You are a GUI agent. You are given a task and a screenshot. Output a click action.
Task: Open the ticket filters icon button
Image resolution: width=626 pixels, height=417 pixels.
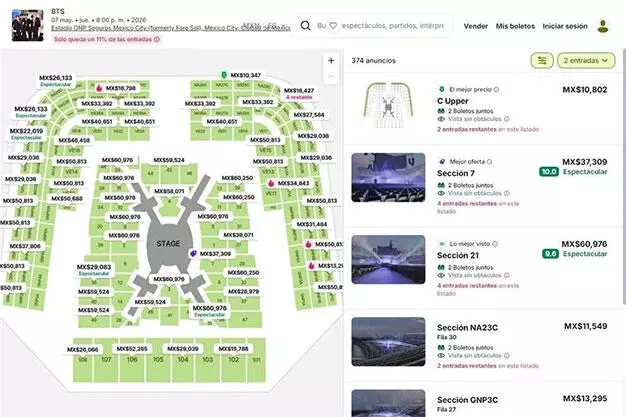tap(543, 61)
